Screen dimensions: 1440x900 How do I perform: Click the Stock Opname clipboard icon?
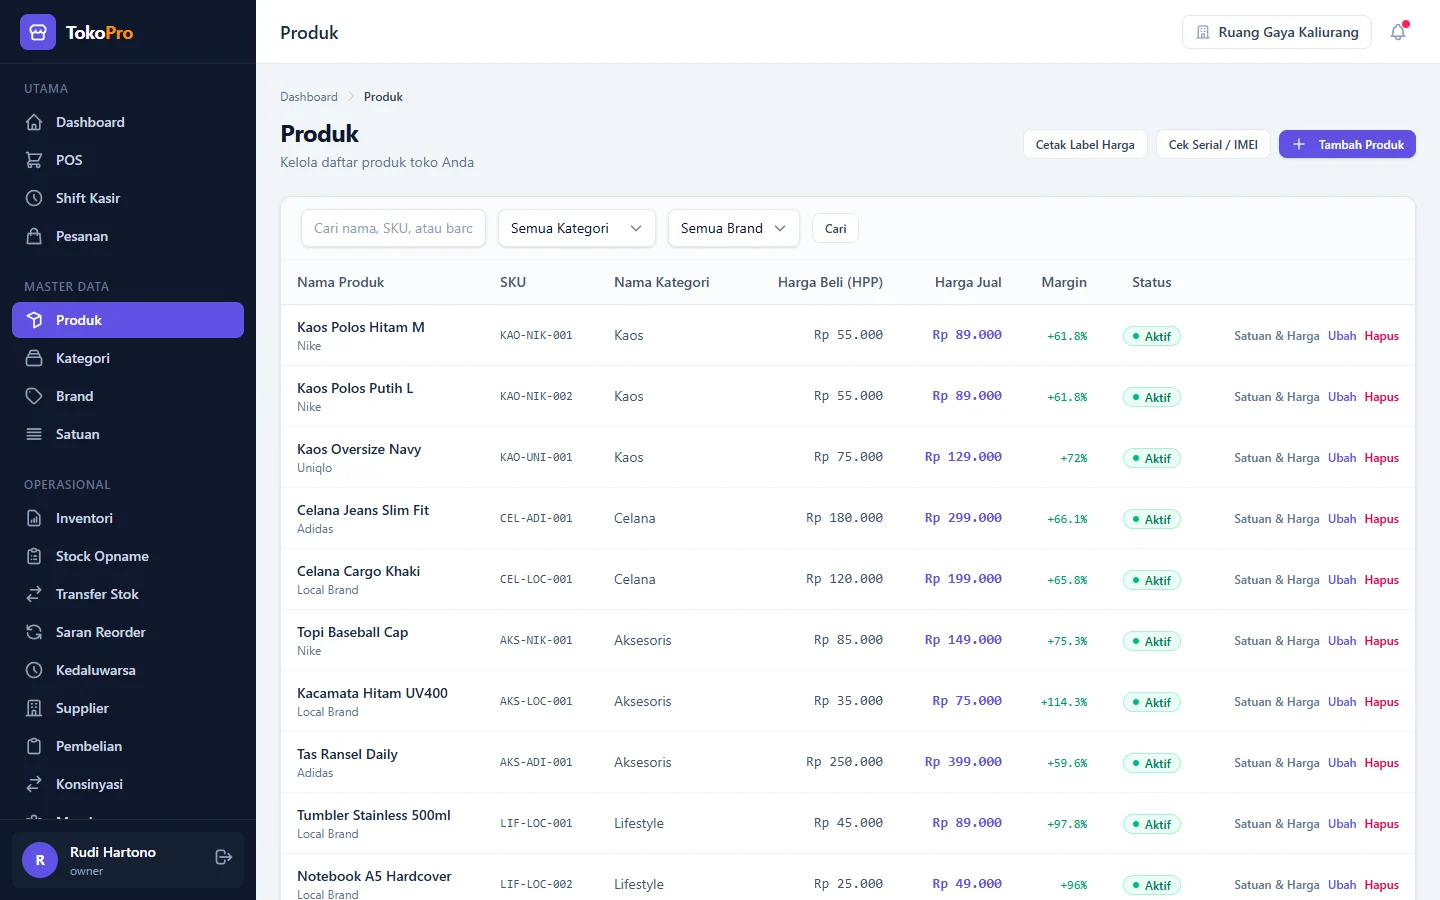[34, 556]
